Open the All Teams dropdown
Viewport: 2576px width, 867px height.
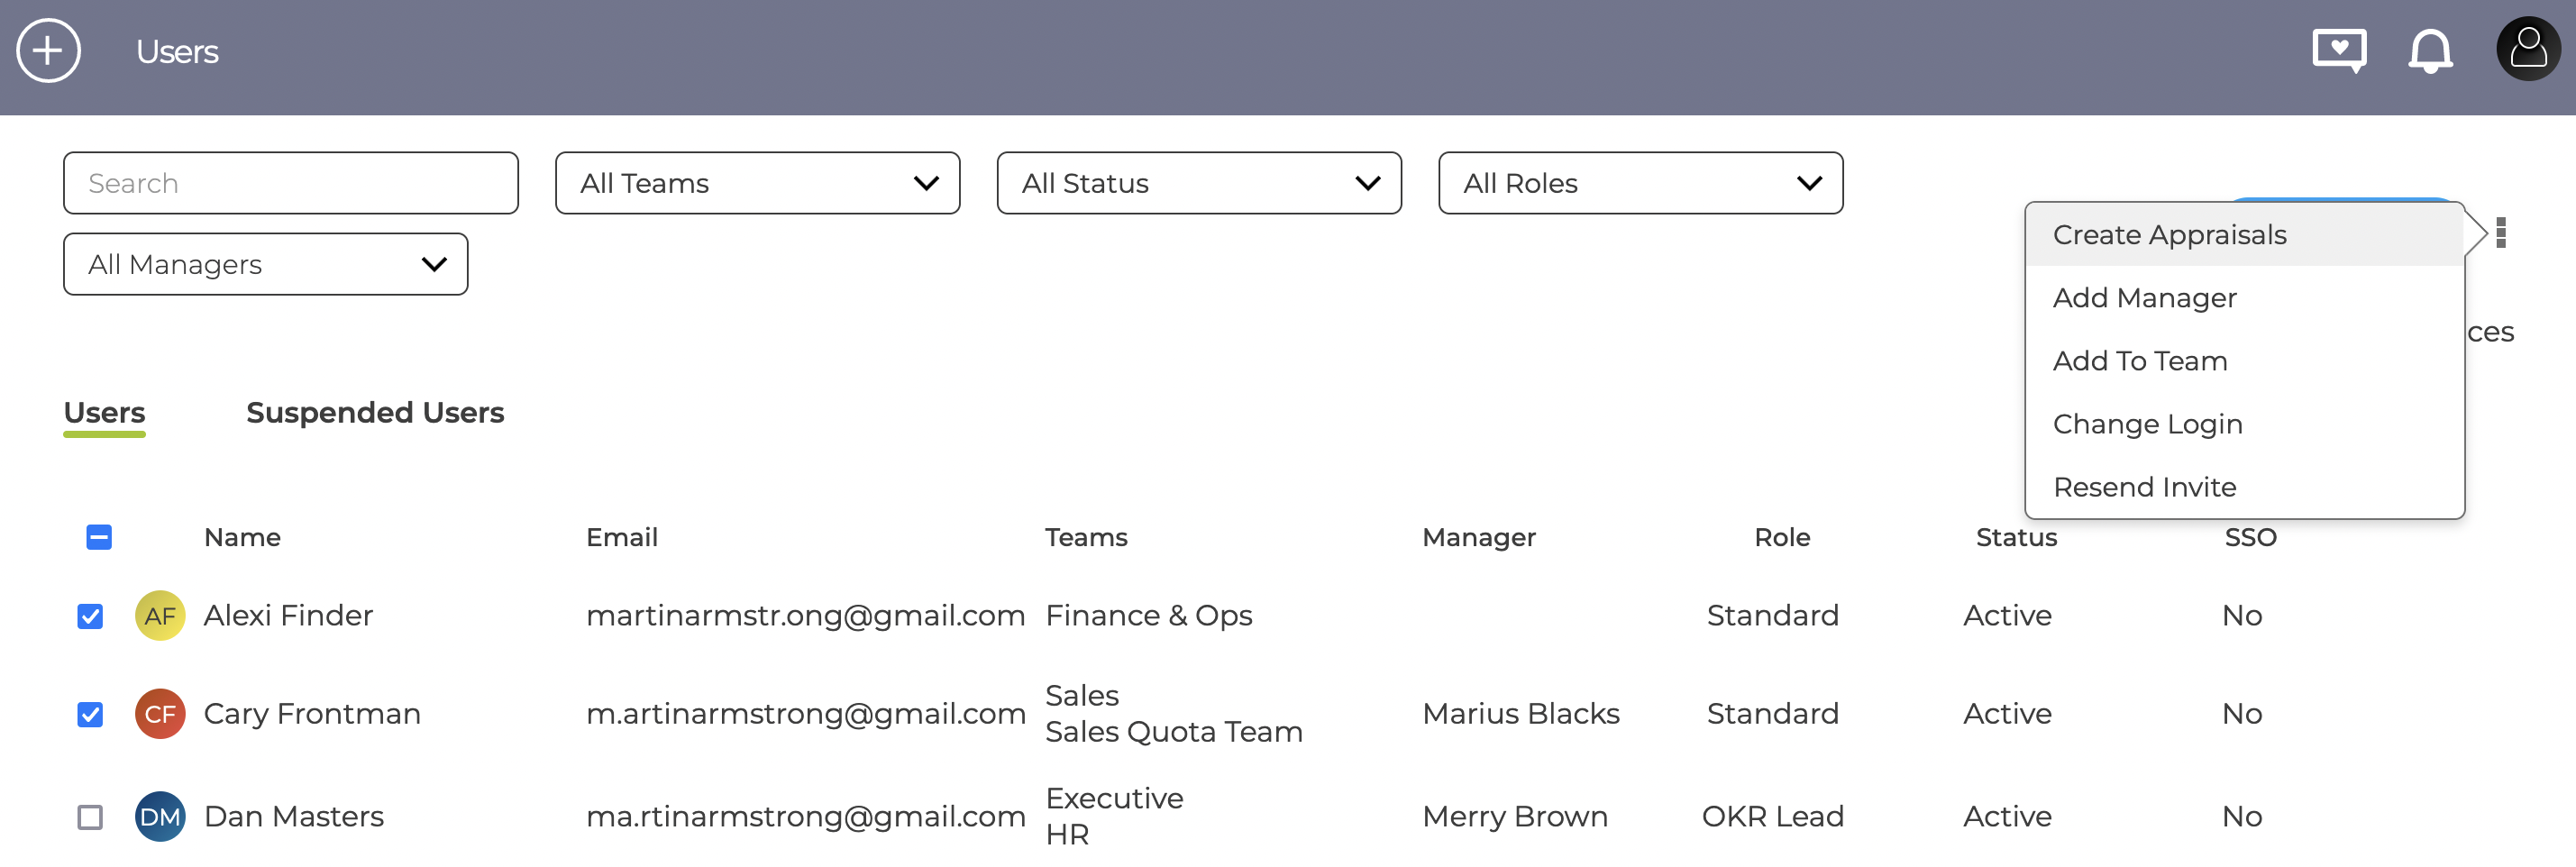point(758,183)
